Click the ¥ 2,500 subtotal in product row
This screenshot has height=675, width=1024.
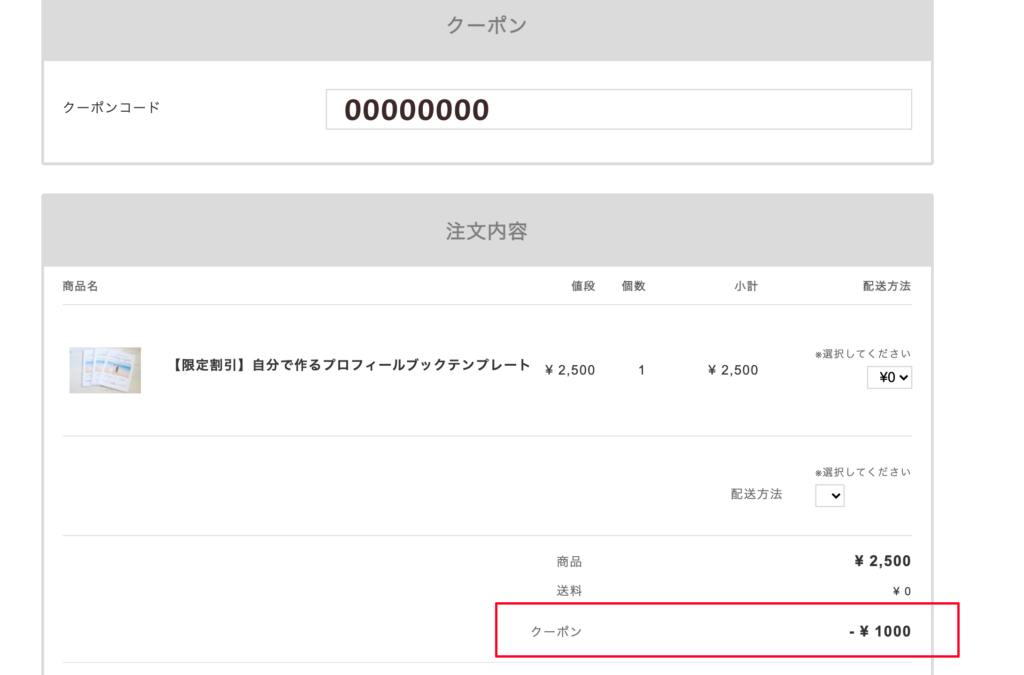732,370
